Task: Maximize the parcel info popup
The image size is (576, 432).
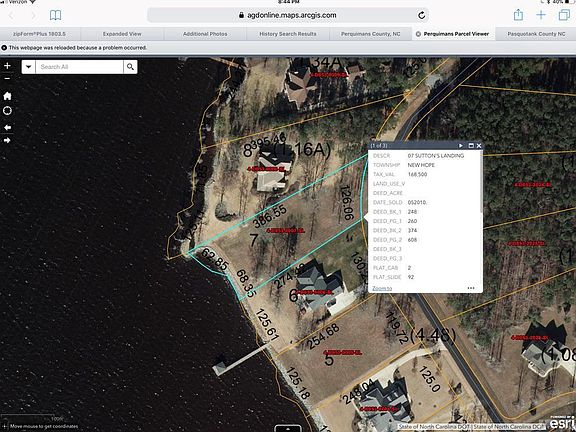Action: click(x=471, y=145)
